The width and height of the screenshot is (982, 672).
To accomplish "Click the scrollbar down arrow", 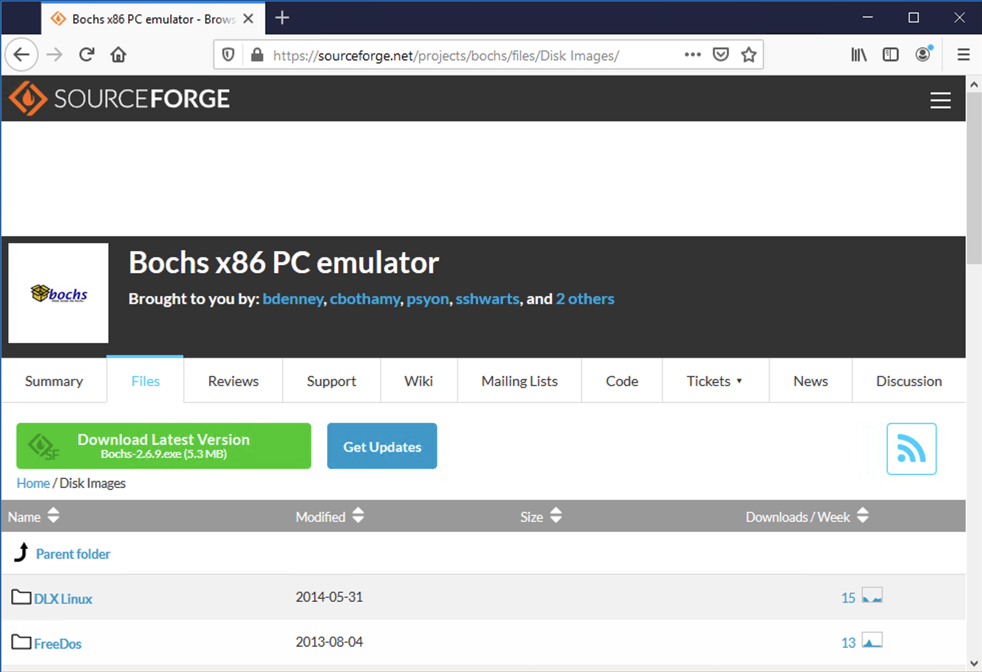I will [974, 663].
